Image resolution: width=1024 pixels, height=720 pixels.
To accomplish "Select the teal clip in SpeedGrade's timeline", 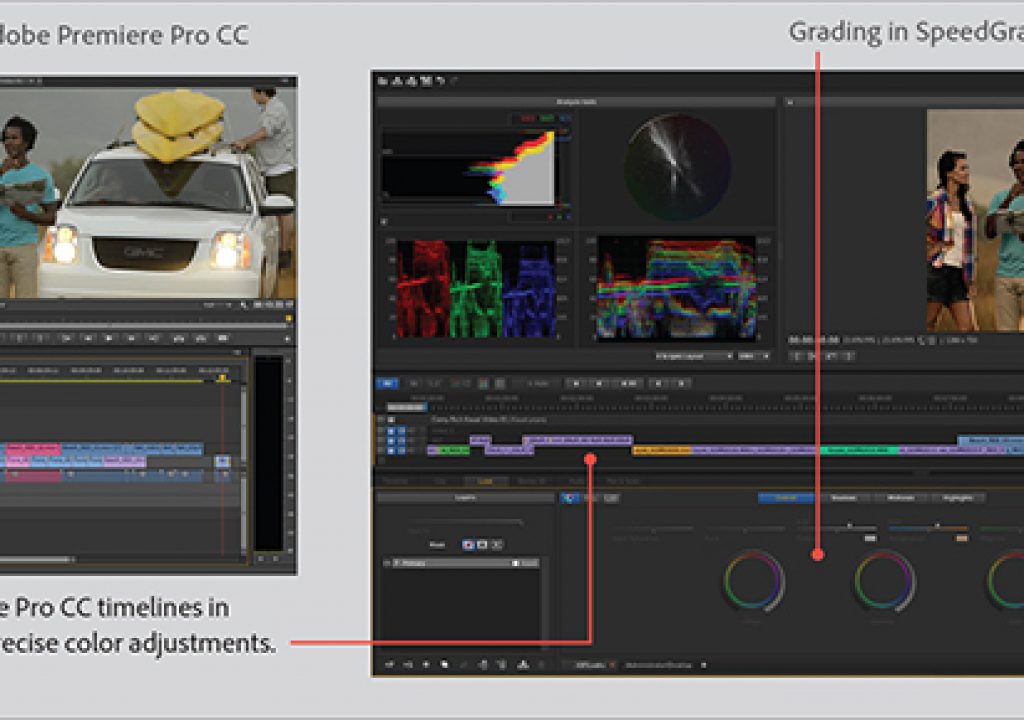I will (859, 450).
